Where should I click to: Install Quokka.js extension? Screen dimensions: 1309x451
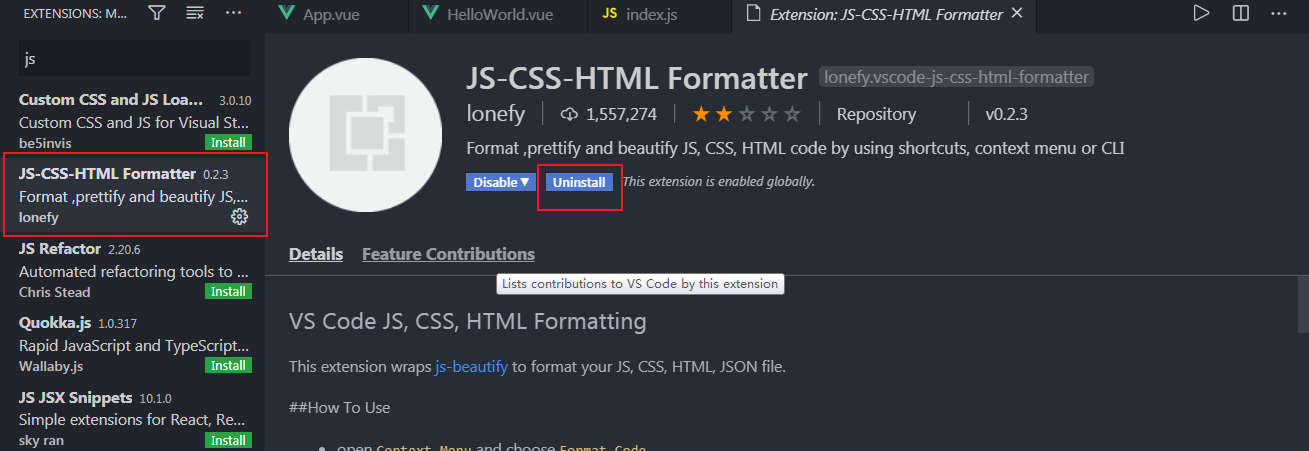tap(228, 366)
